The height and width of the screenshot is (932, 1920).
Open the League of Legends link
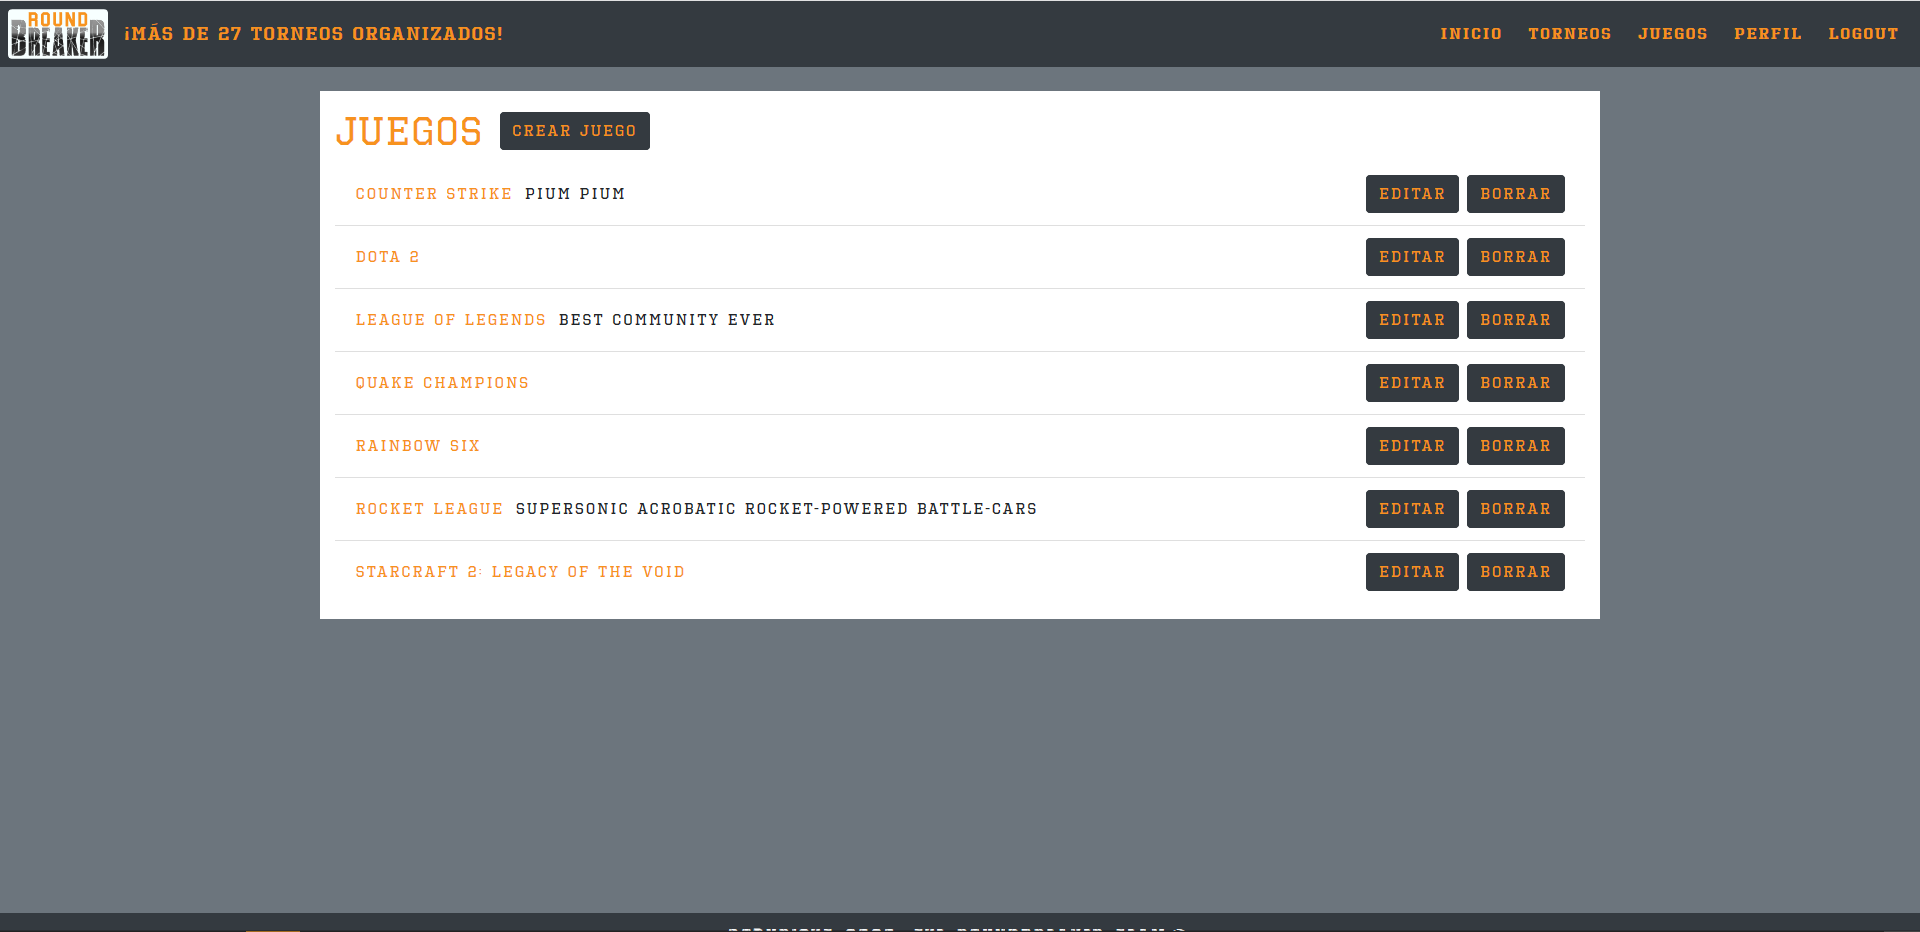(x=451, y=320)
